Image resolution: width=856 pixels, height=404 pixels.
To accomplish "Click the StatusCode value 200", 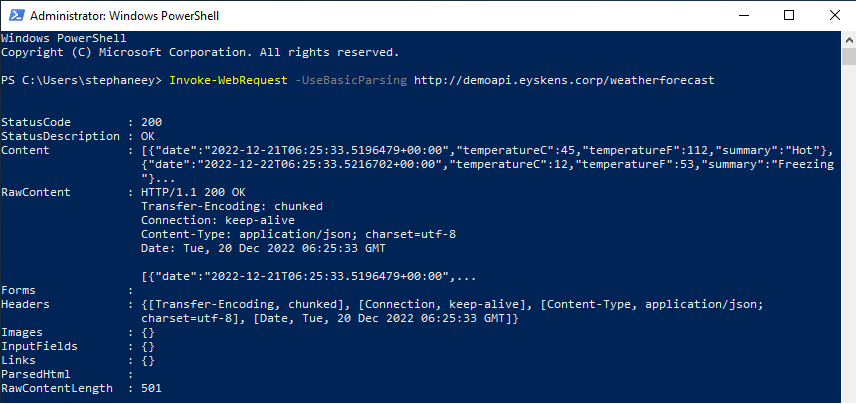I will pos(152,121).
